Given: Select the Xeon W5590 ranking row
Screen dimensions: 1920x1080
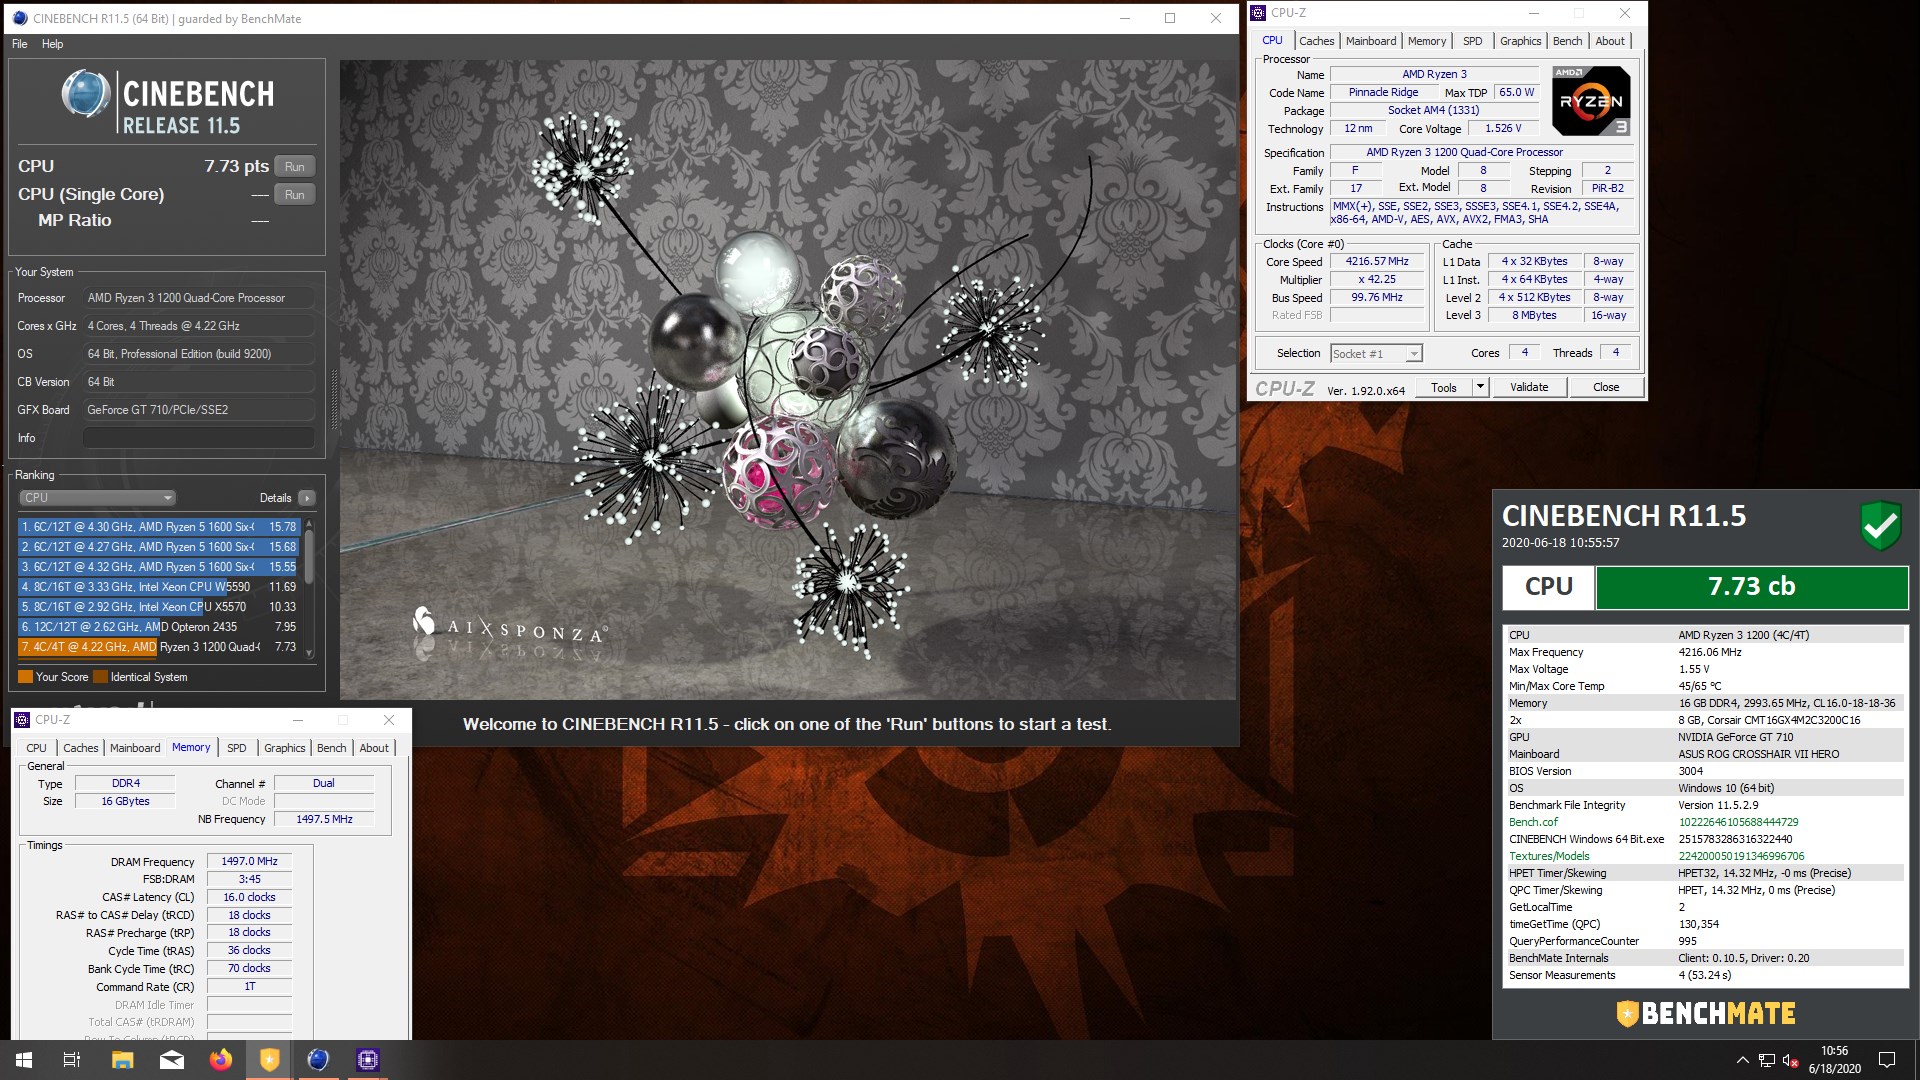Looking at the screenshot, I should click(x=159, y=587).
